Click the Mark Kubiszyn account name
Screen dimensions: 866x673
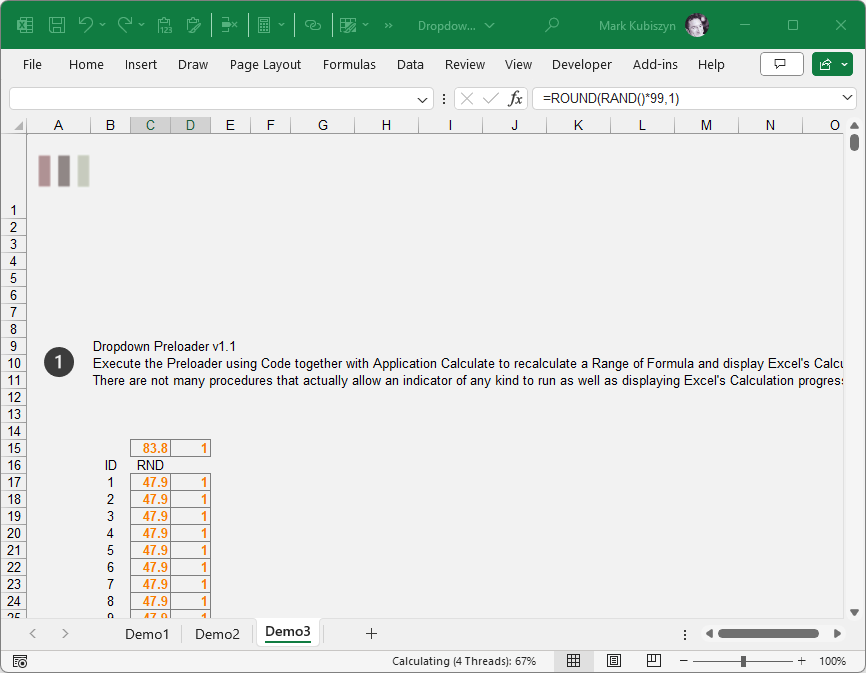[638, 25]
